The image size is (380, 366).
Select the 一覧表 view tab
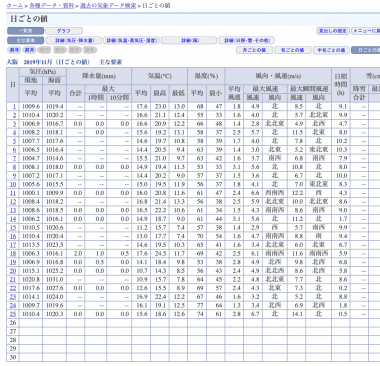pos(25,31)
